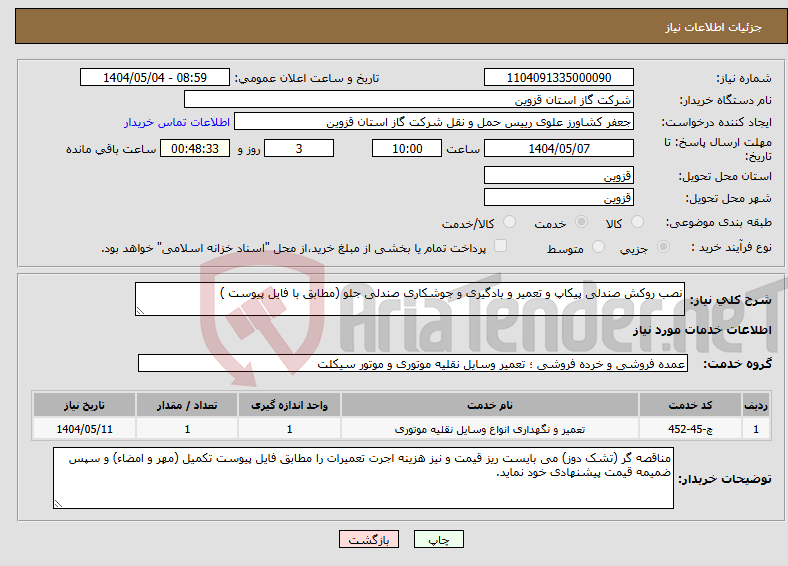Click the تاریخ نیاز column header

84,405
